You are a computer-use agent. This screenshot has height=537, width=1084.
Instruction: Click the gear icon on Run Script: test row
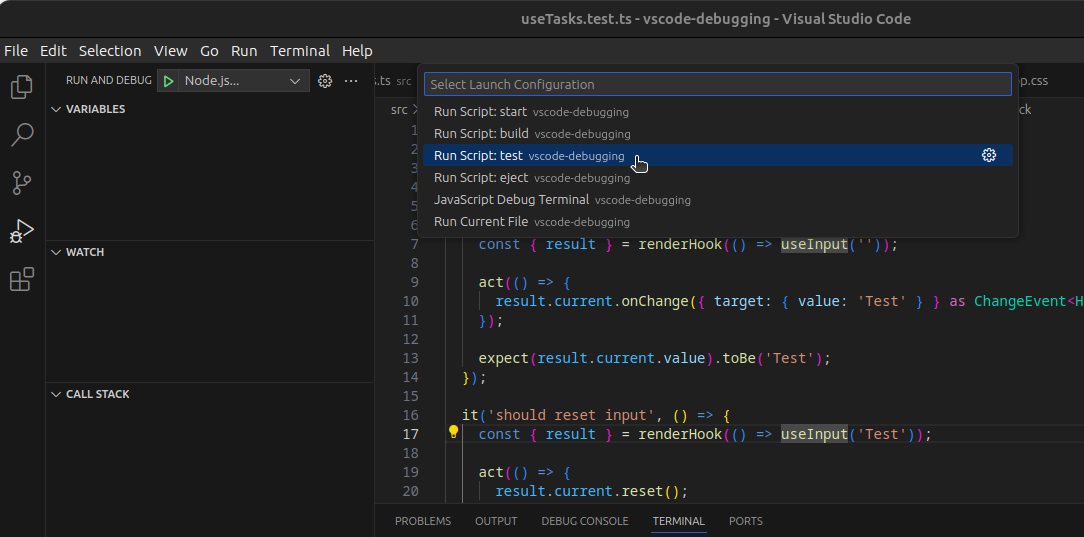click(989, 155)
